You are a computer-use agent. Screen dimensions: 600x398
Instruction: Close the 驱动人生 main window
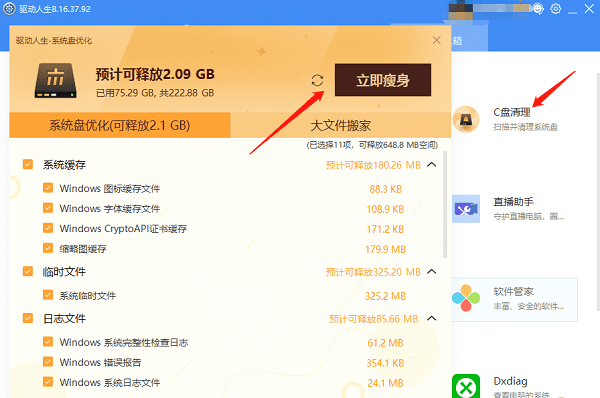(589, 8)
